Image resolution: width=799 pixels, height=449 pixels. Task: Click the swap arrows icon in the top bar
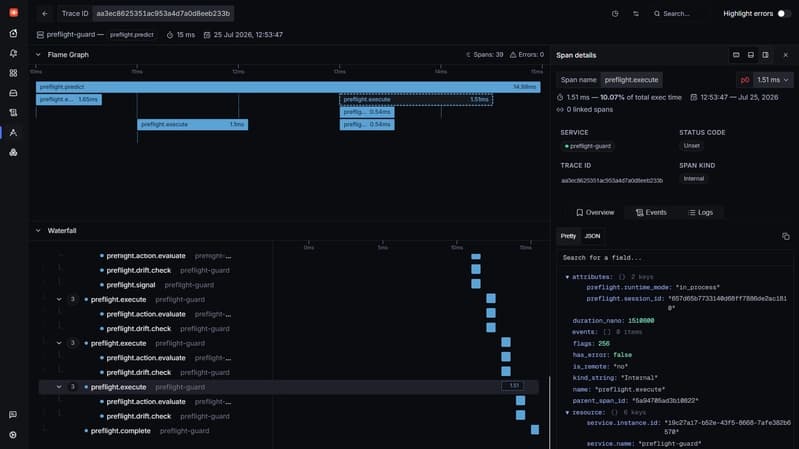click(636, 14)
